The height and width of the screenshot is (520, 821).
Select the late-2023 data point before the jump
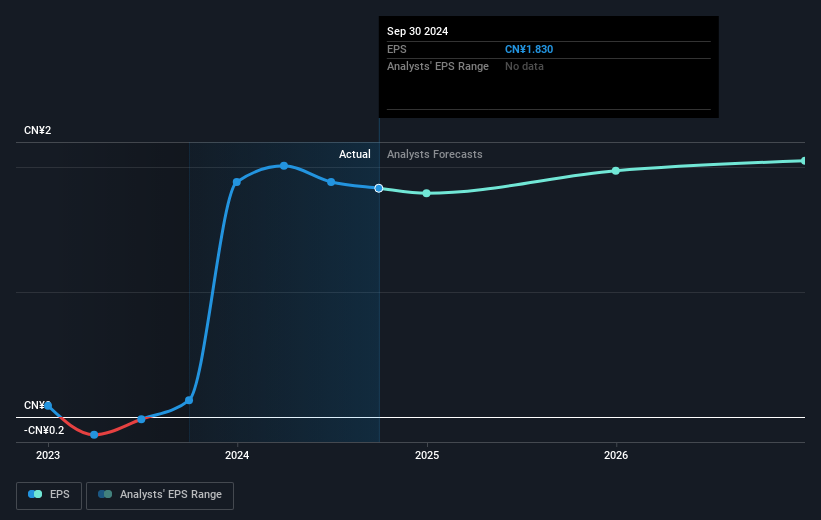coord(189,400)
